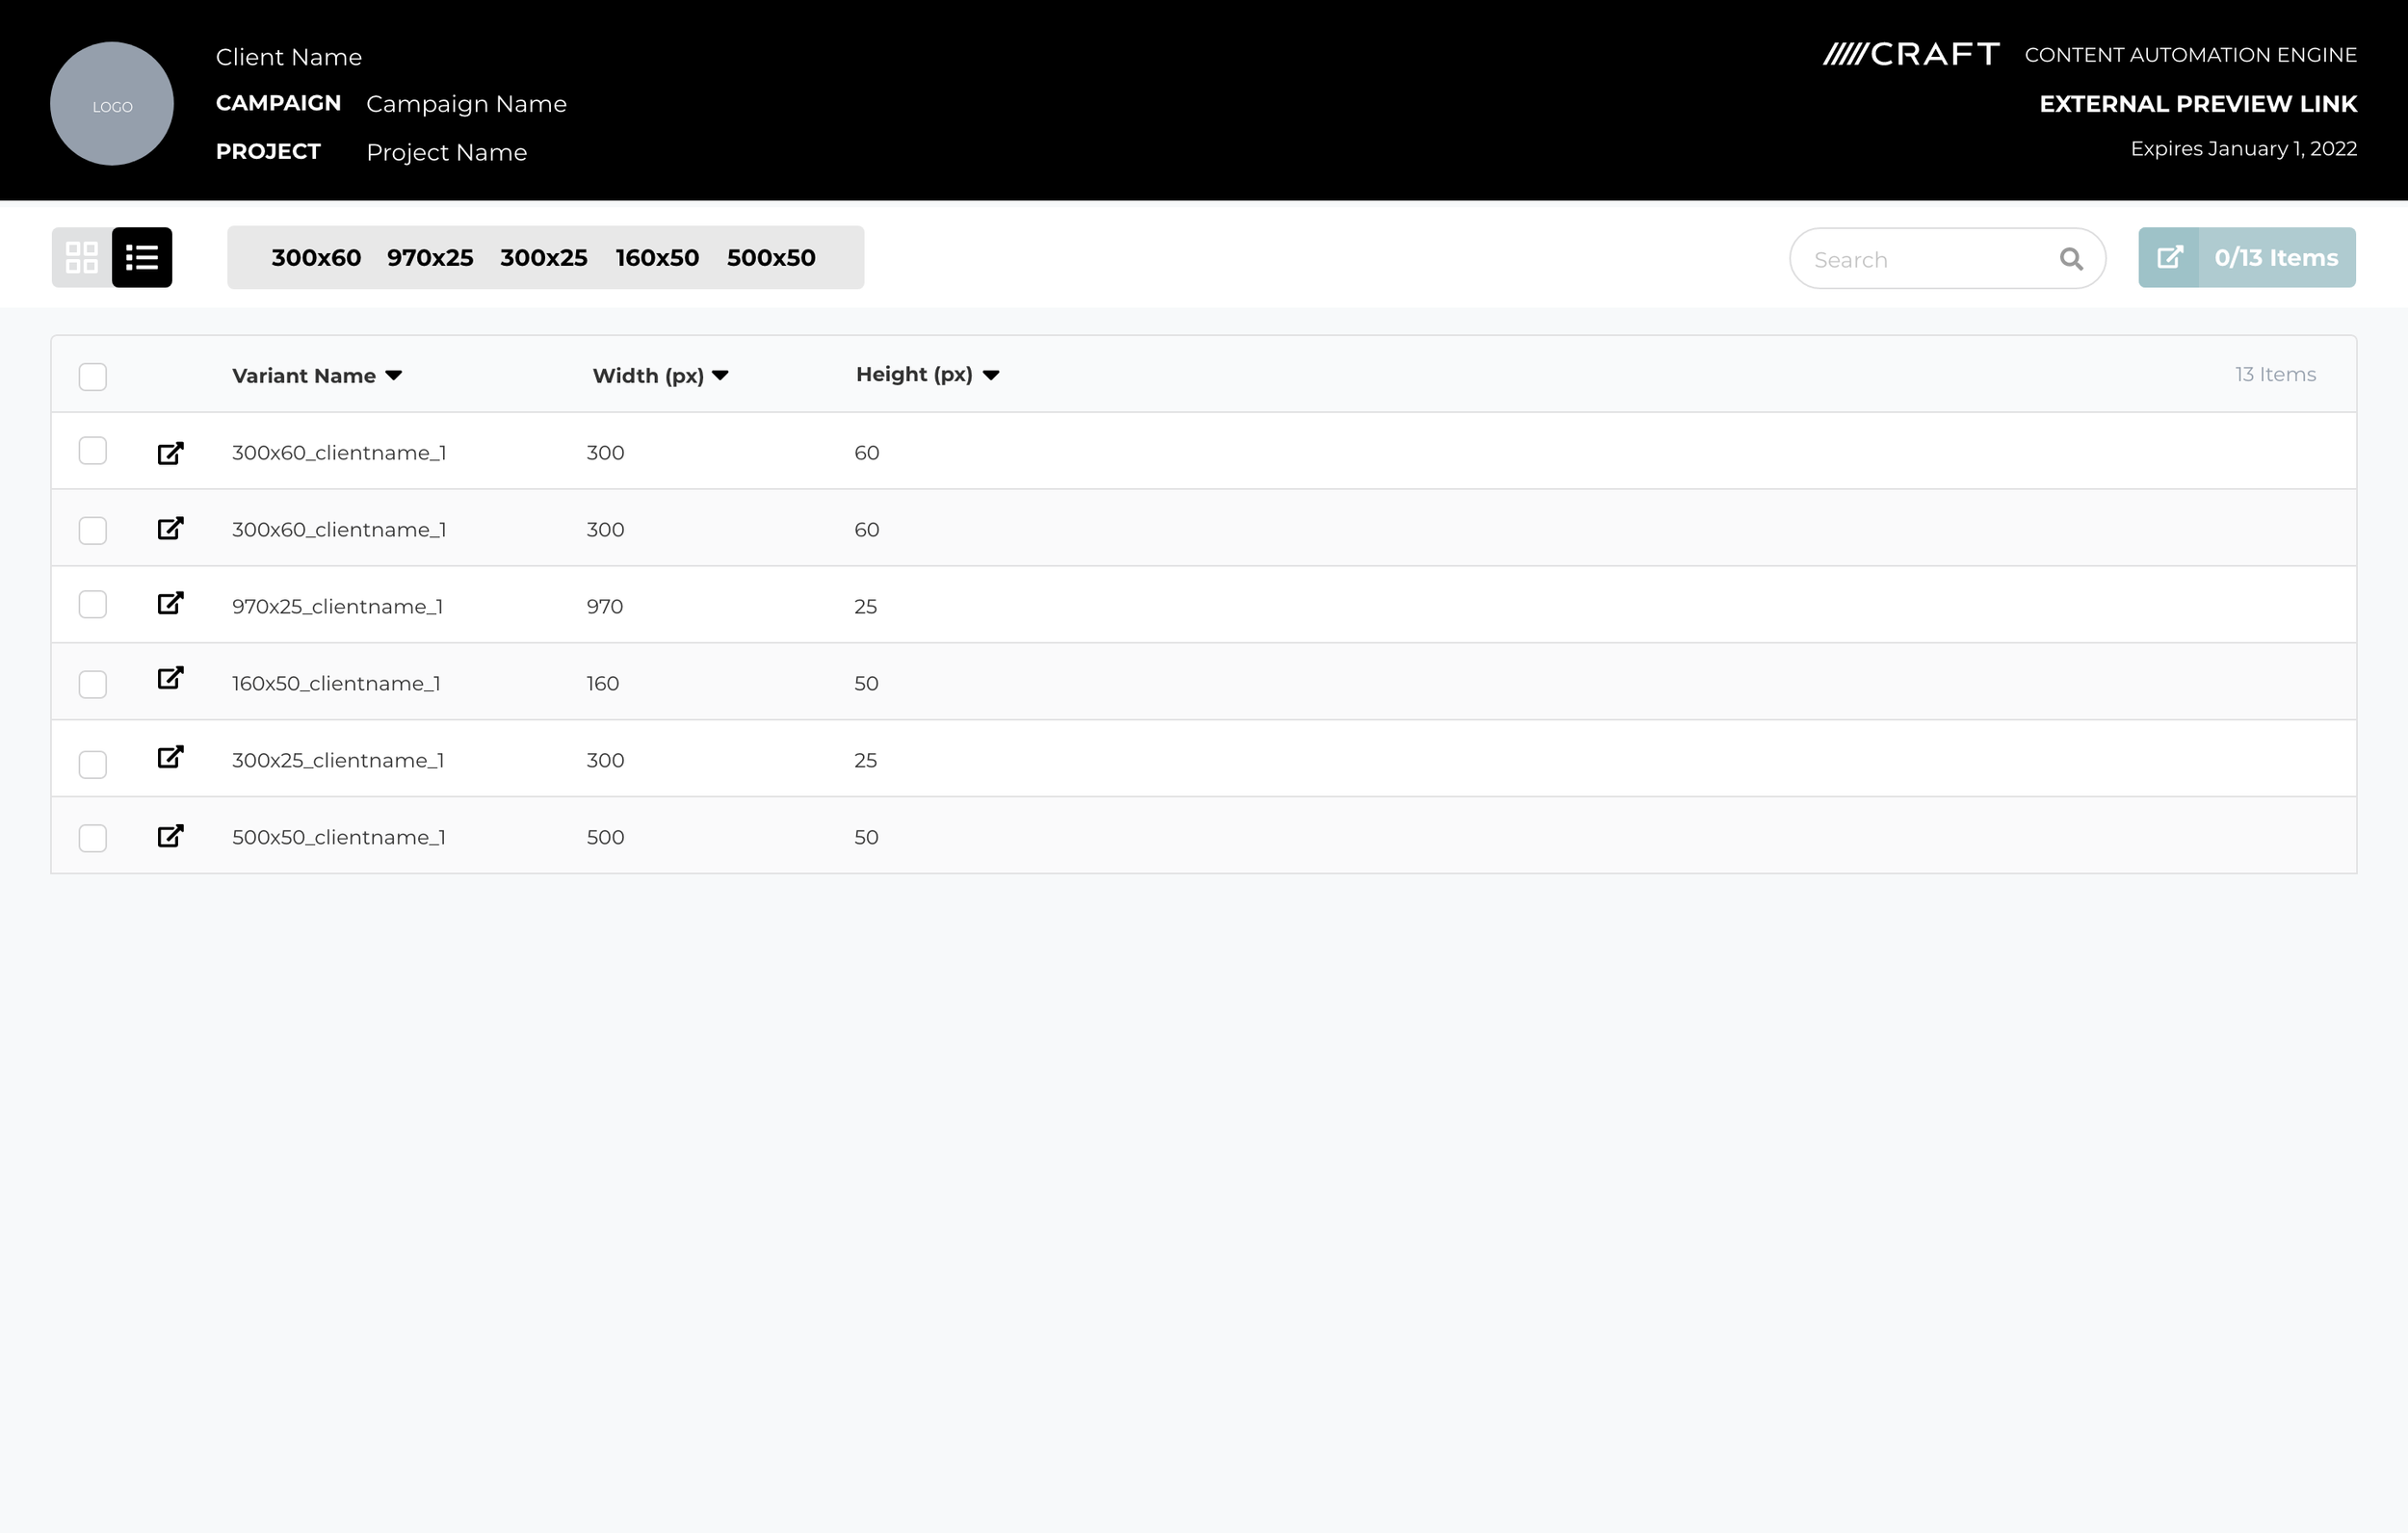Sort by Width (px) column arrow

(720, 375)
